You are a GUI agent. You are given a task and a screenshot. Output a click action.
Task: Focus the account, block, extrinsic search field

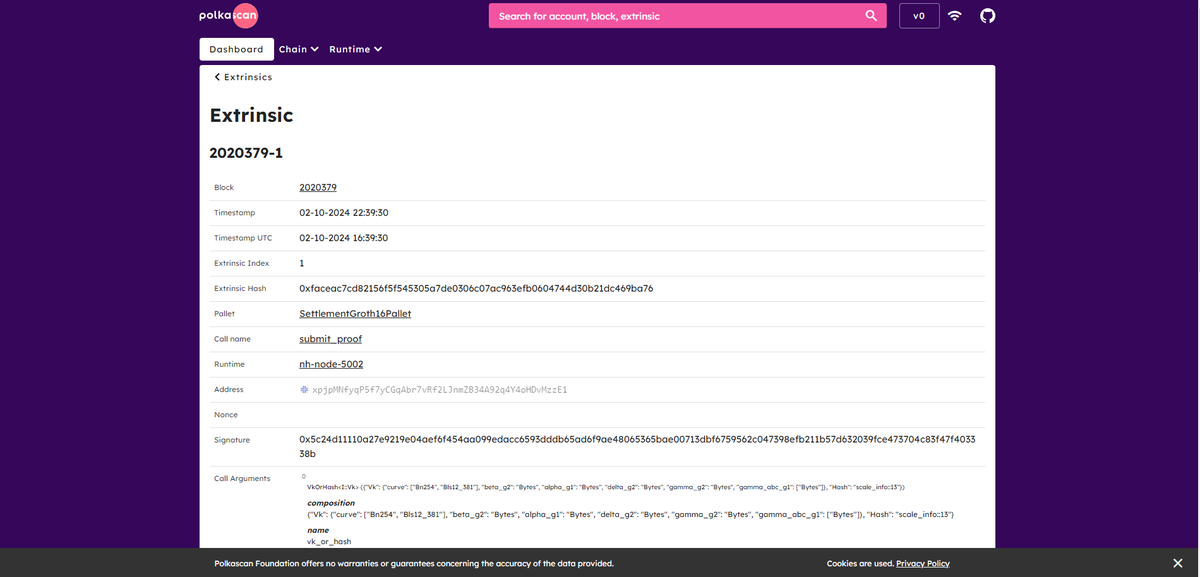(x=675, y=16)
